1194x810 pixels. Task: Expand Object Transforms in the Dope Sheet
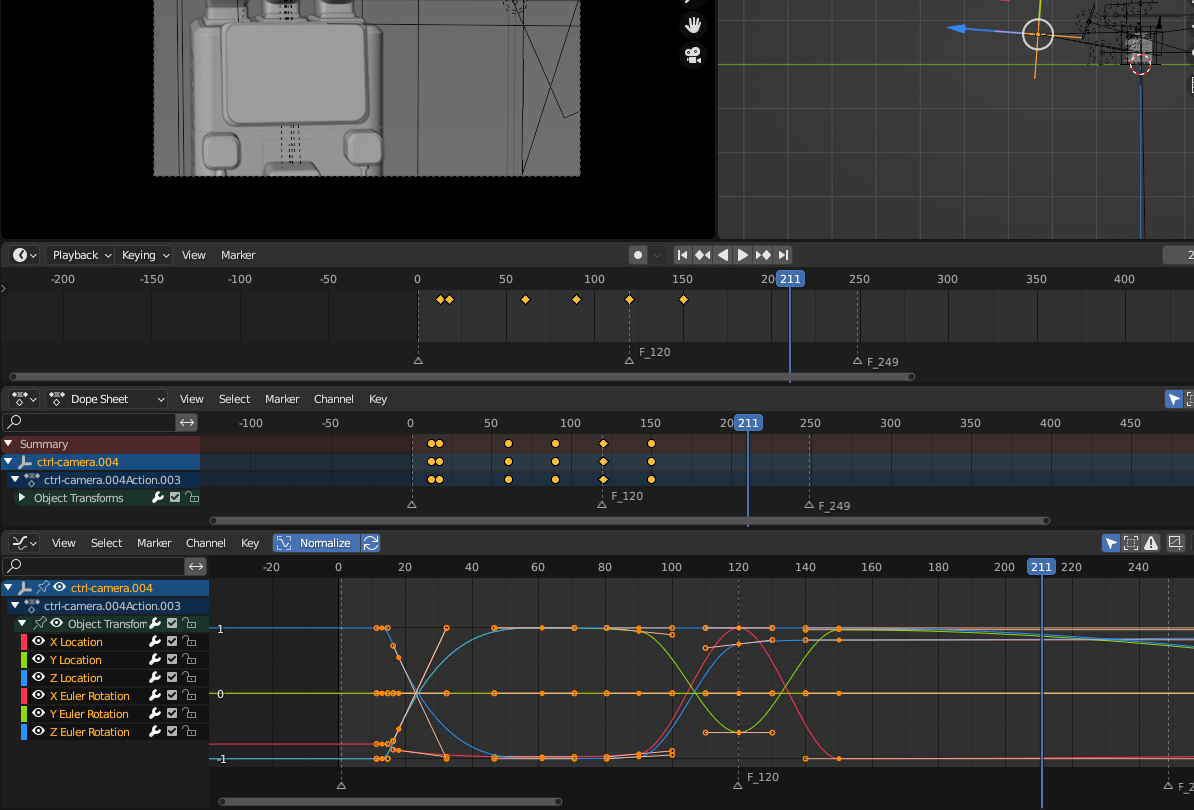[22, 498]
